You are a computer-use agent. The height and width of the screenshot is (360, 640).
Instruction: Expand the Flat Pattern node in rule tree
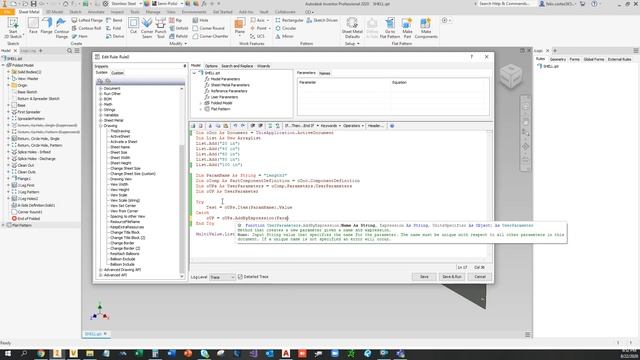[201, 109]
